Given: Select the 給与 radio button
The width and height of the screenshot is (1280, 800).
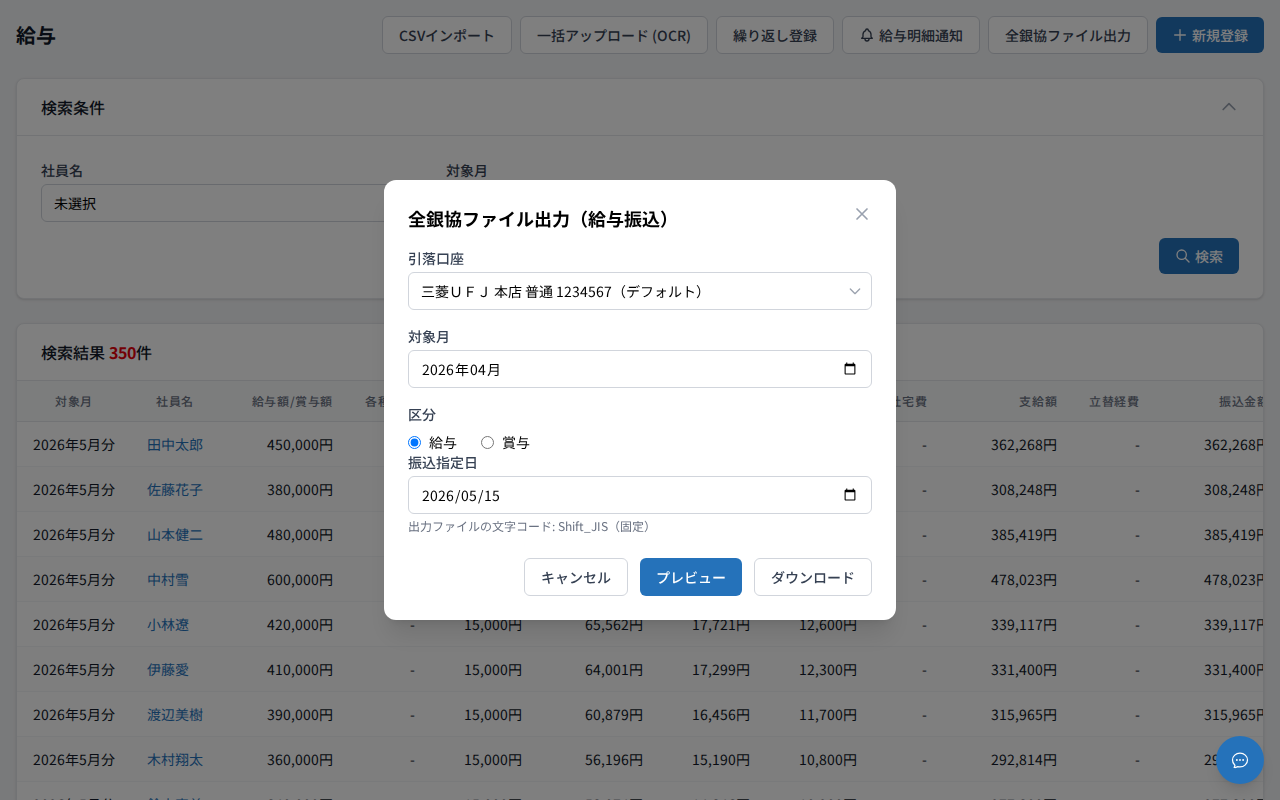Looking at the screenshot, I should pos(414,442).
